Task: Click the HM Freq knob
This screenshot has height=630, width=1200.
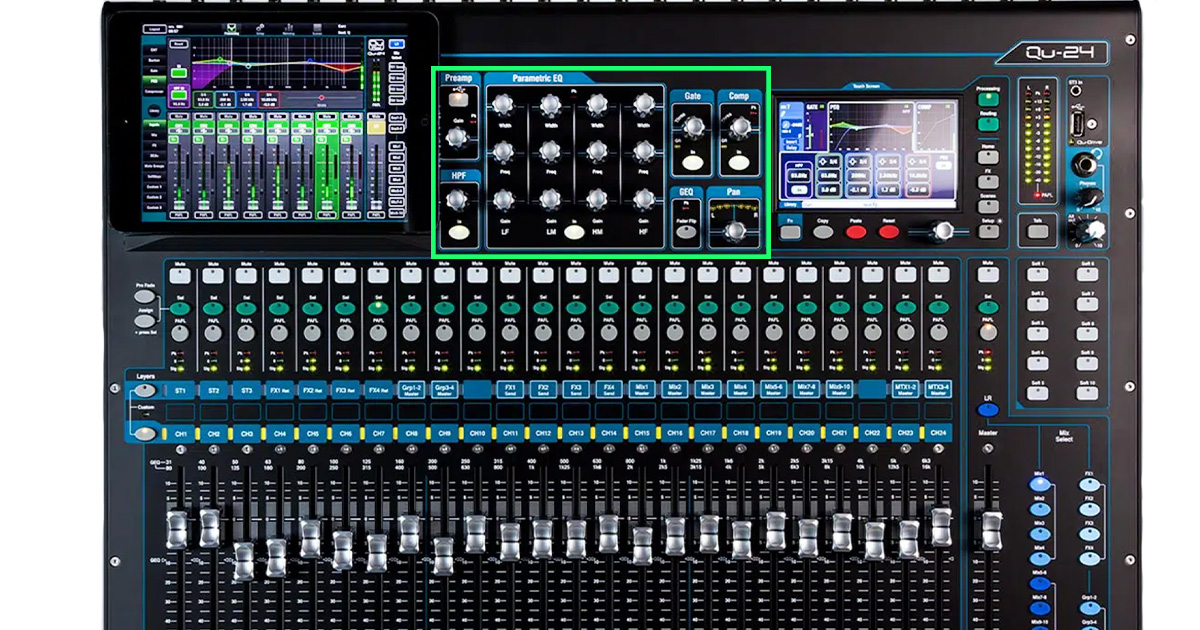Action: [x=597, y=151]
